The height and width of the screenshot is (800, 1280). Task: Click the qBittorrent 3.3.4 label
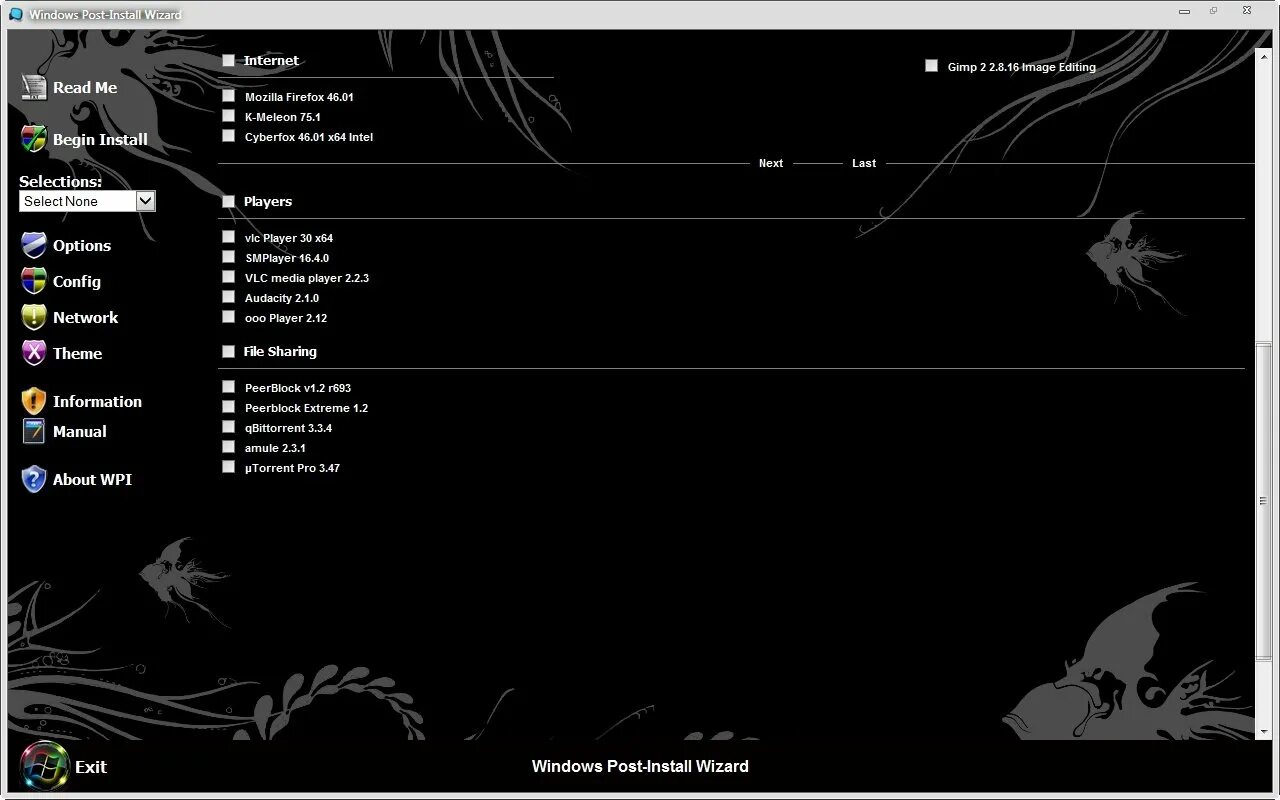click(288, 428)
